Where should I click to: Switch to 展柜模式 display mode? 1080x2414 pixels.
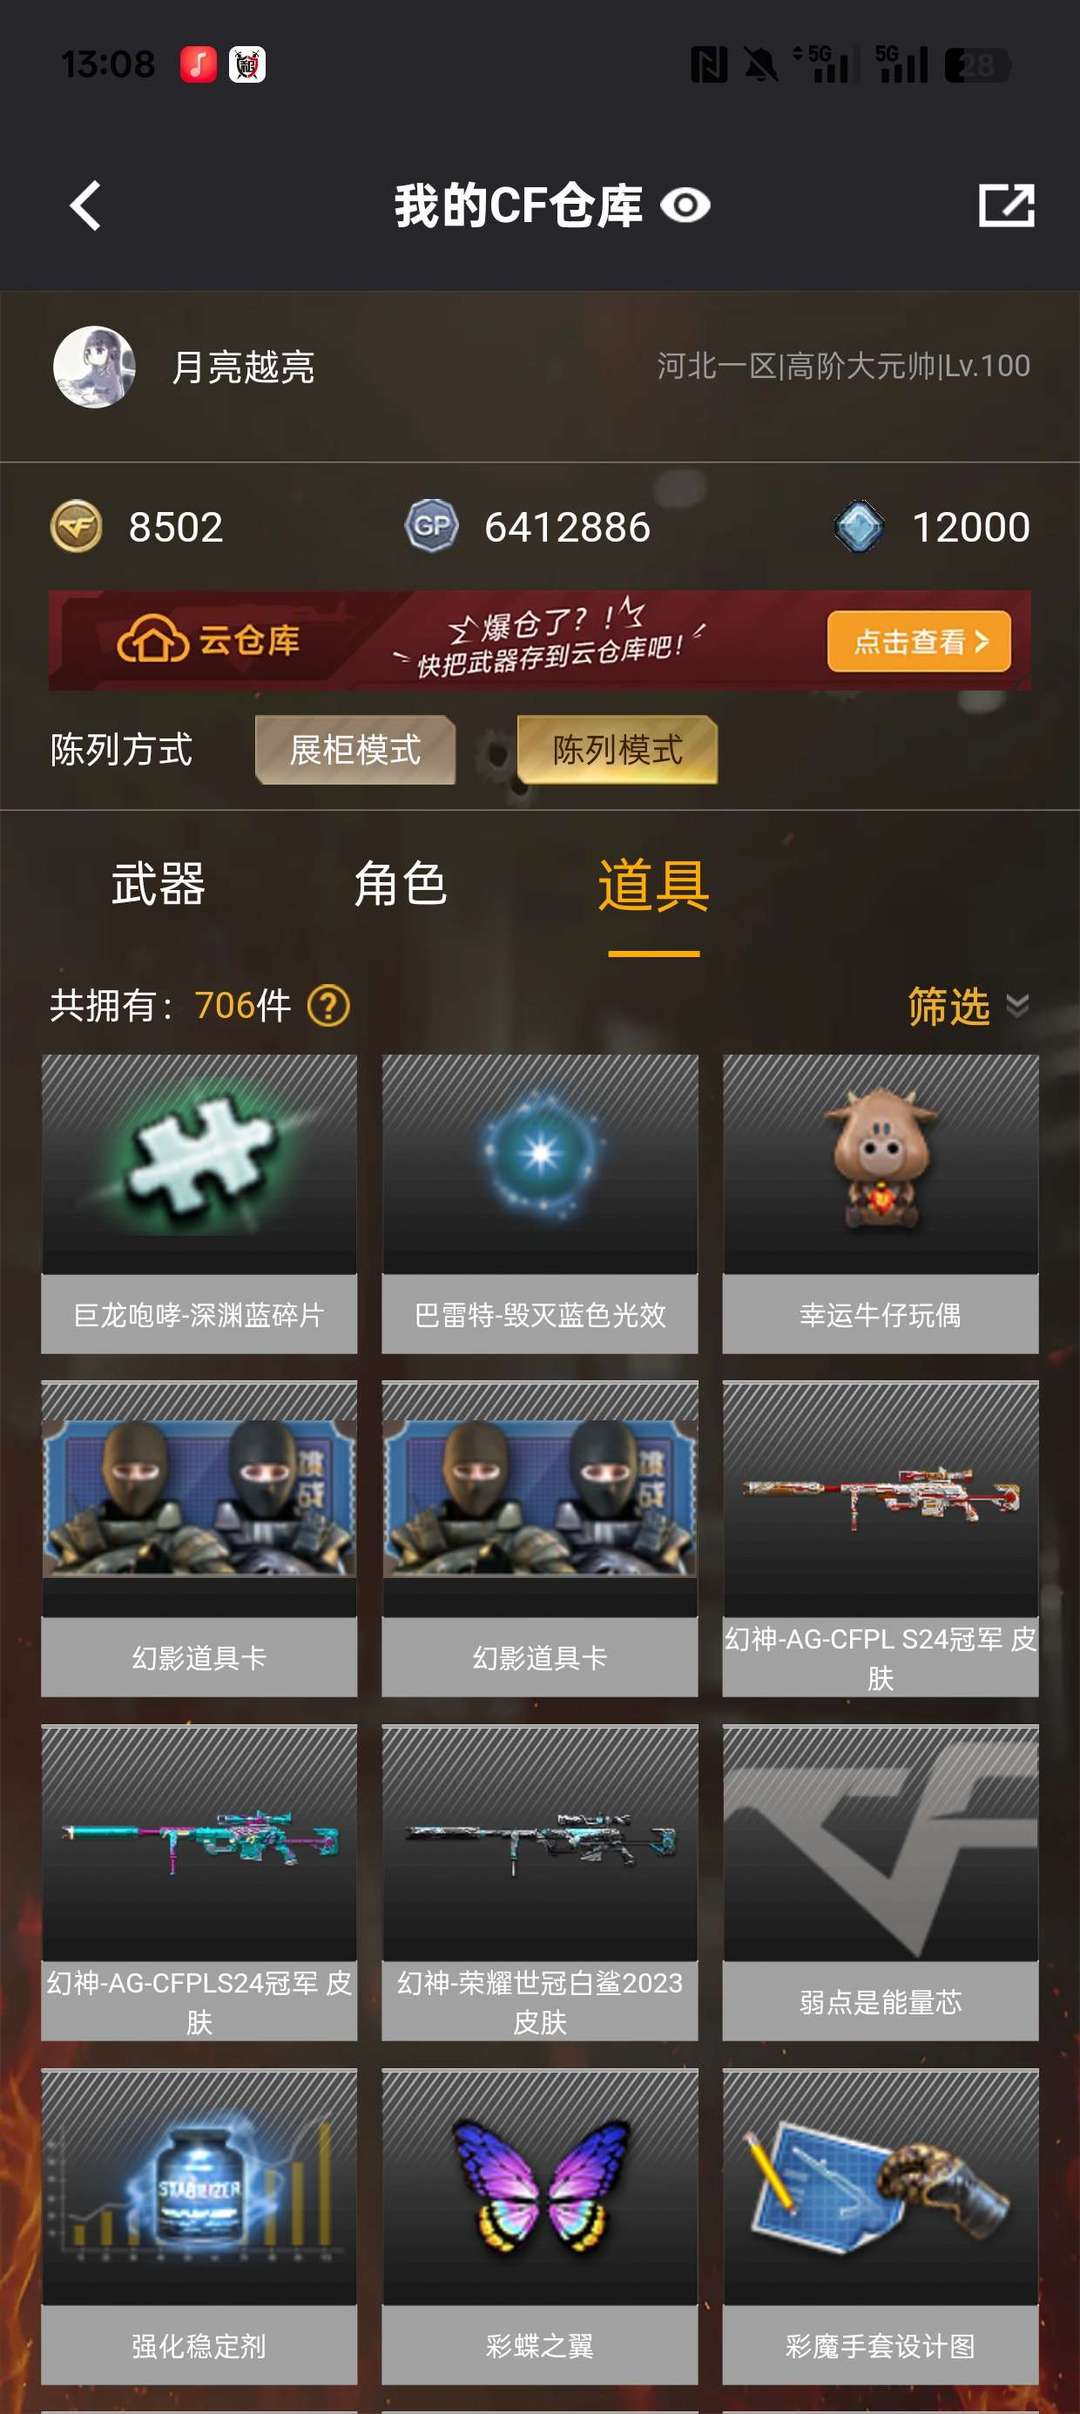(355, 750)
